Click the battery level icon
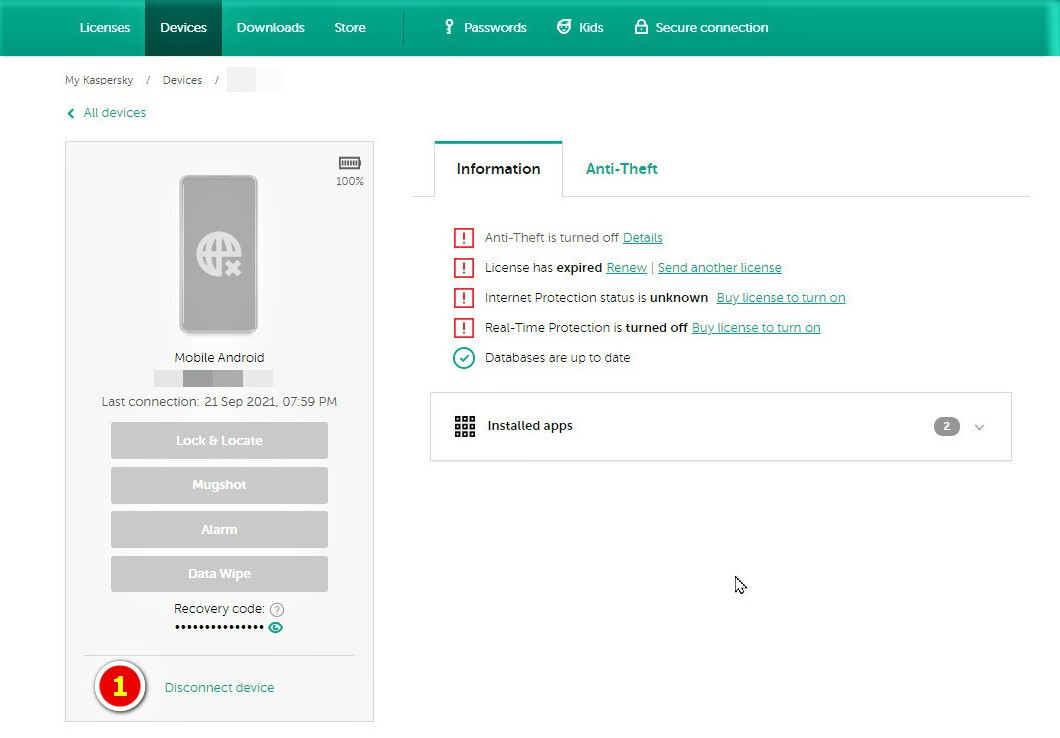1060x738 pixels. tap(350, 163)
